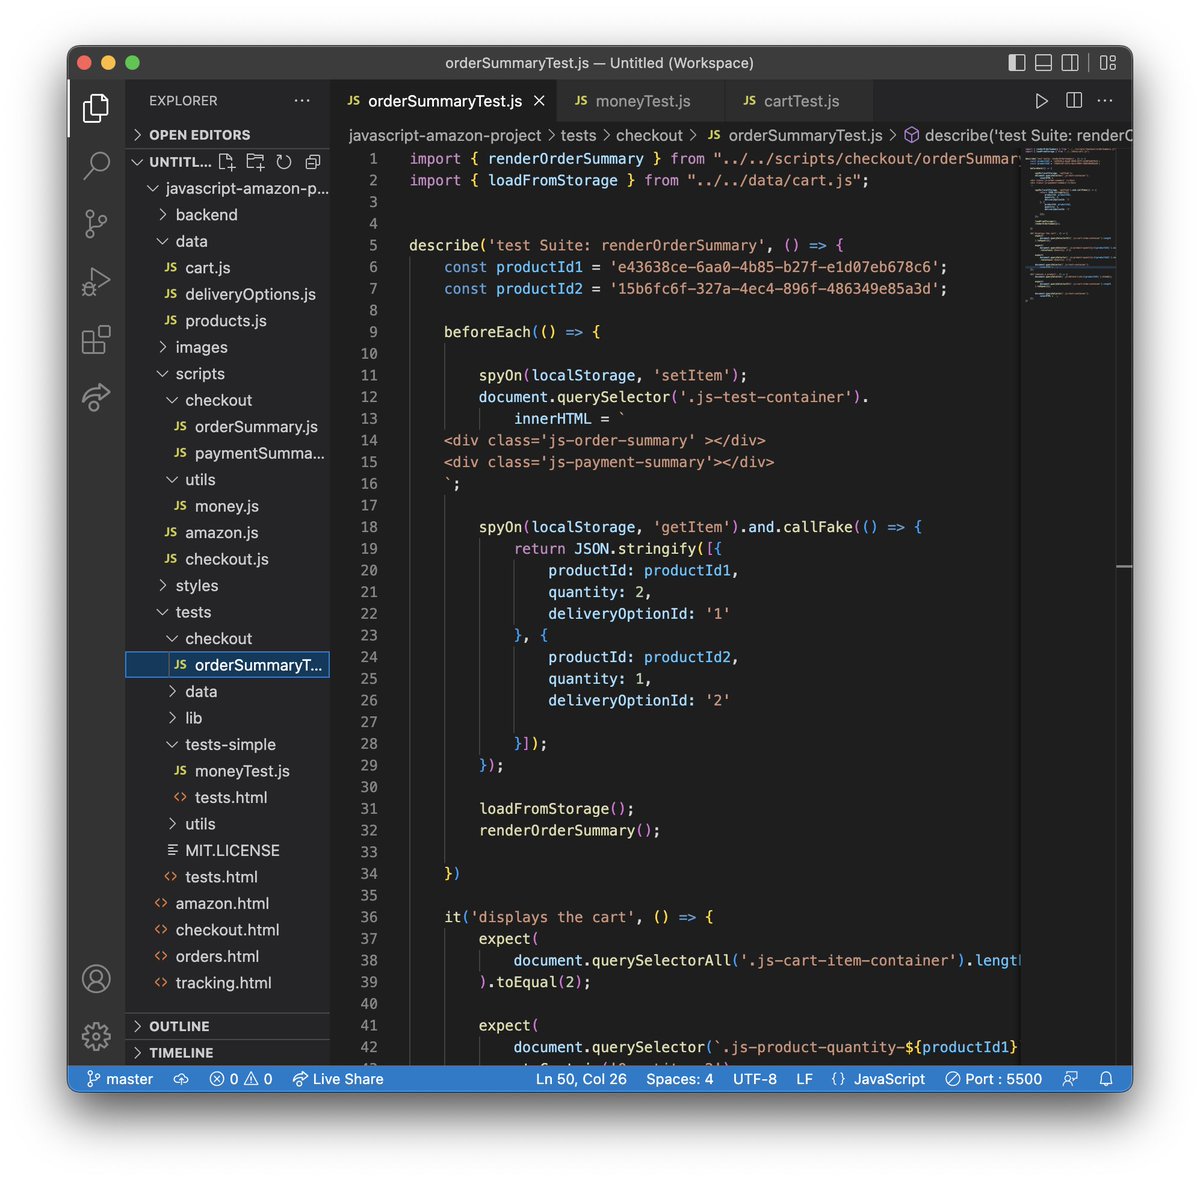
Task: Collapse the tests-simple folder
Action: pos(228,745)
